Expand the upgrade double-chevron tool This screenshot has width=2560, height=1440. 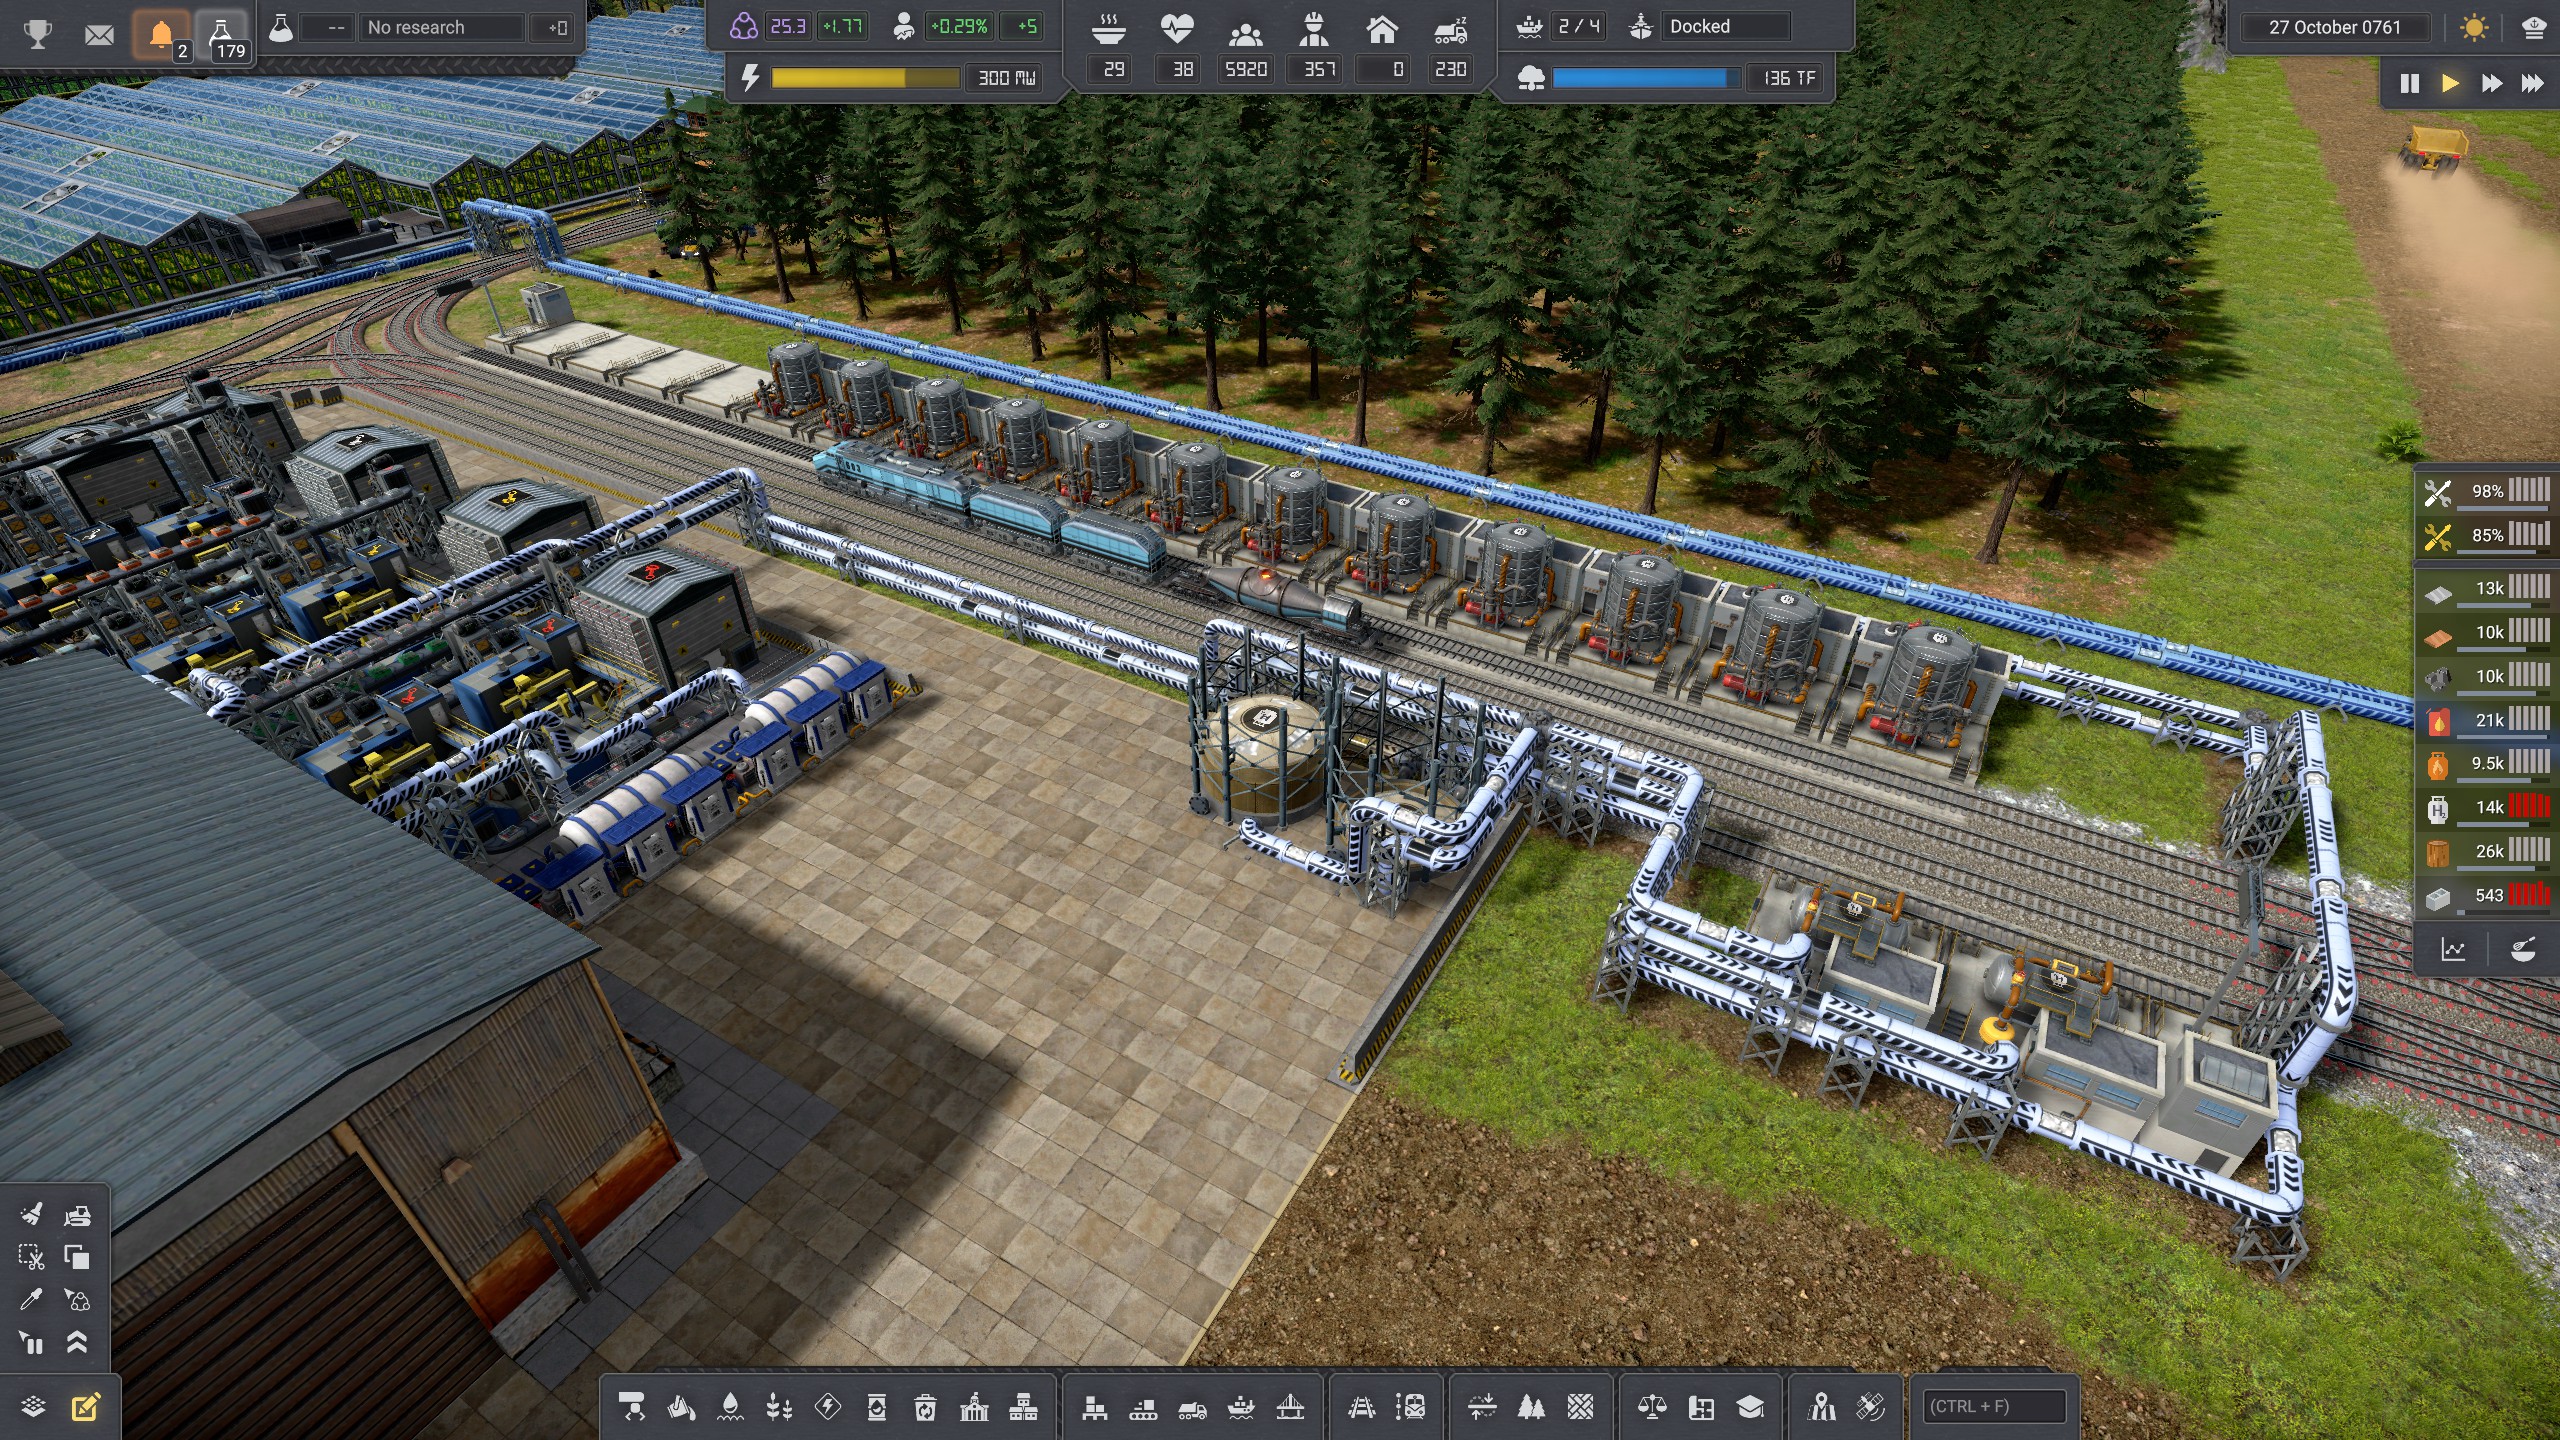77,1342
